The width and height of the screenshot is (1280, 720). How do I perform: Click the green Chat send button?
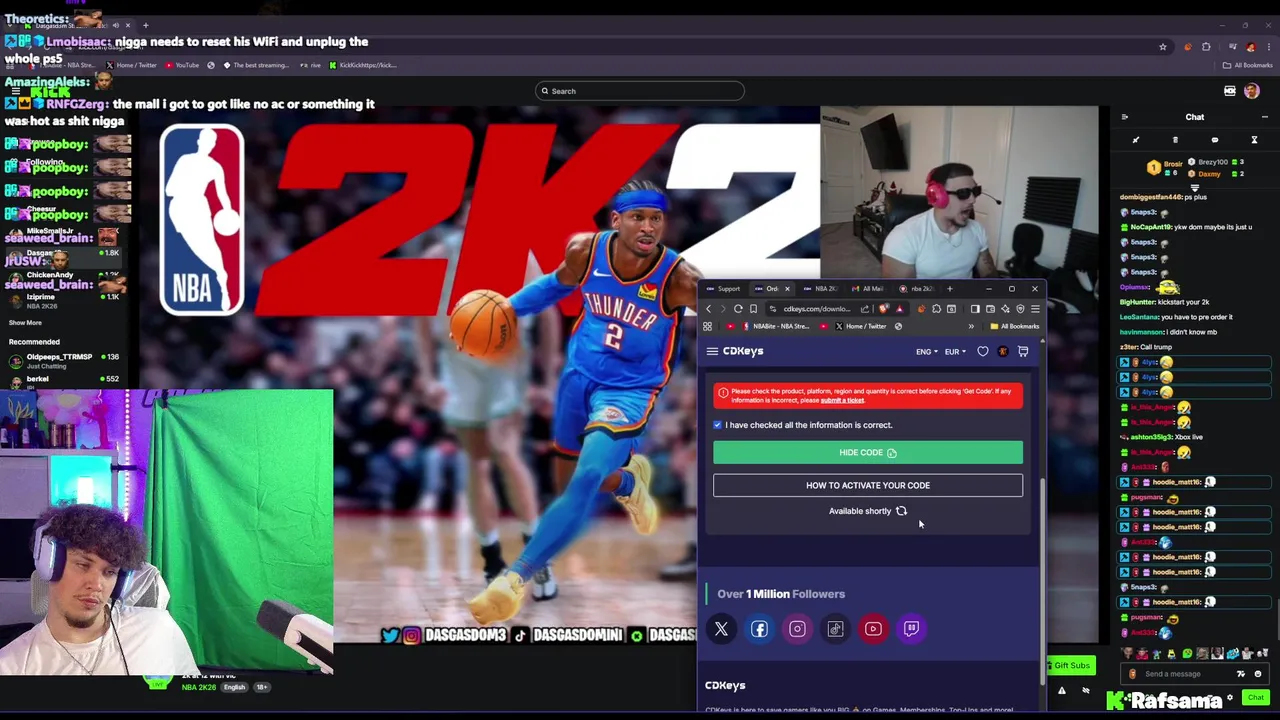[1256, 698]
